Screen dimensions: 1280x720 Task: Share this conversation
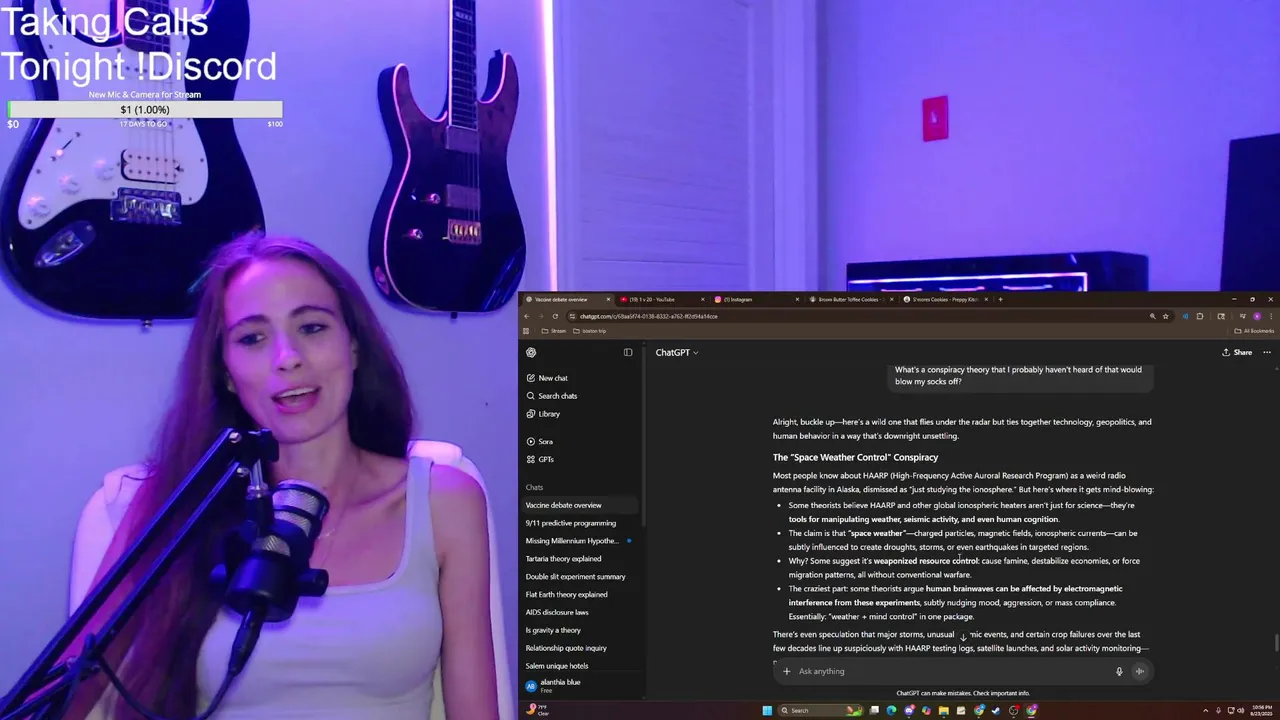1237,352
